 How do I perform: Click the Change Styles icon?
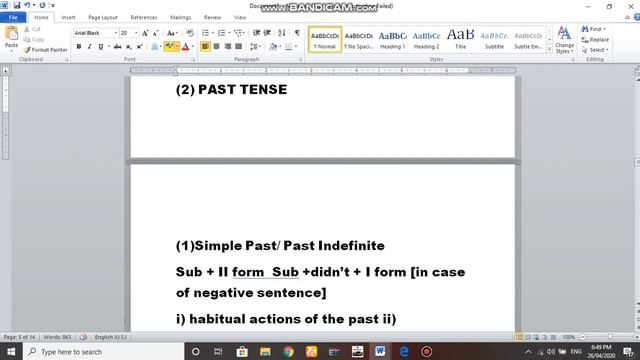564,40
